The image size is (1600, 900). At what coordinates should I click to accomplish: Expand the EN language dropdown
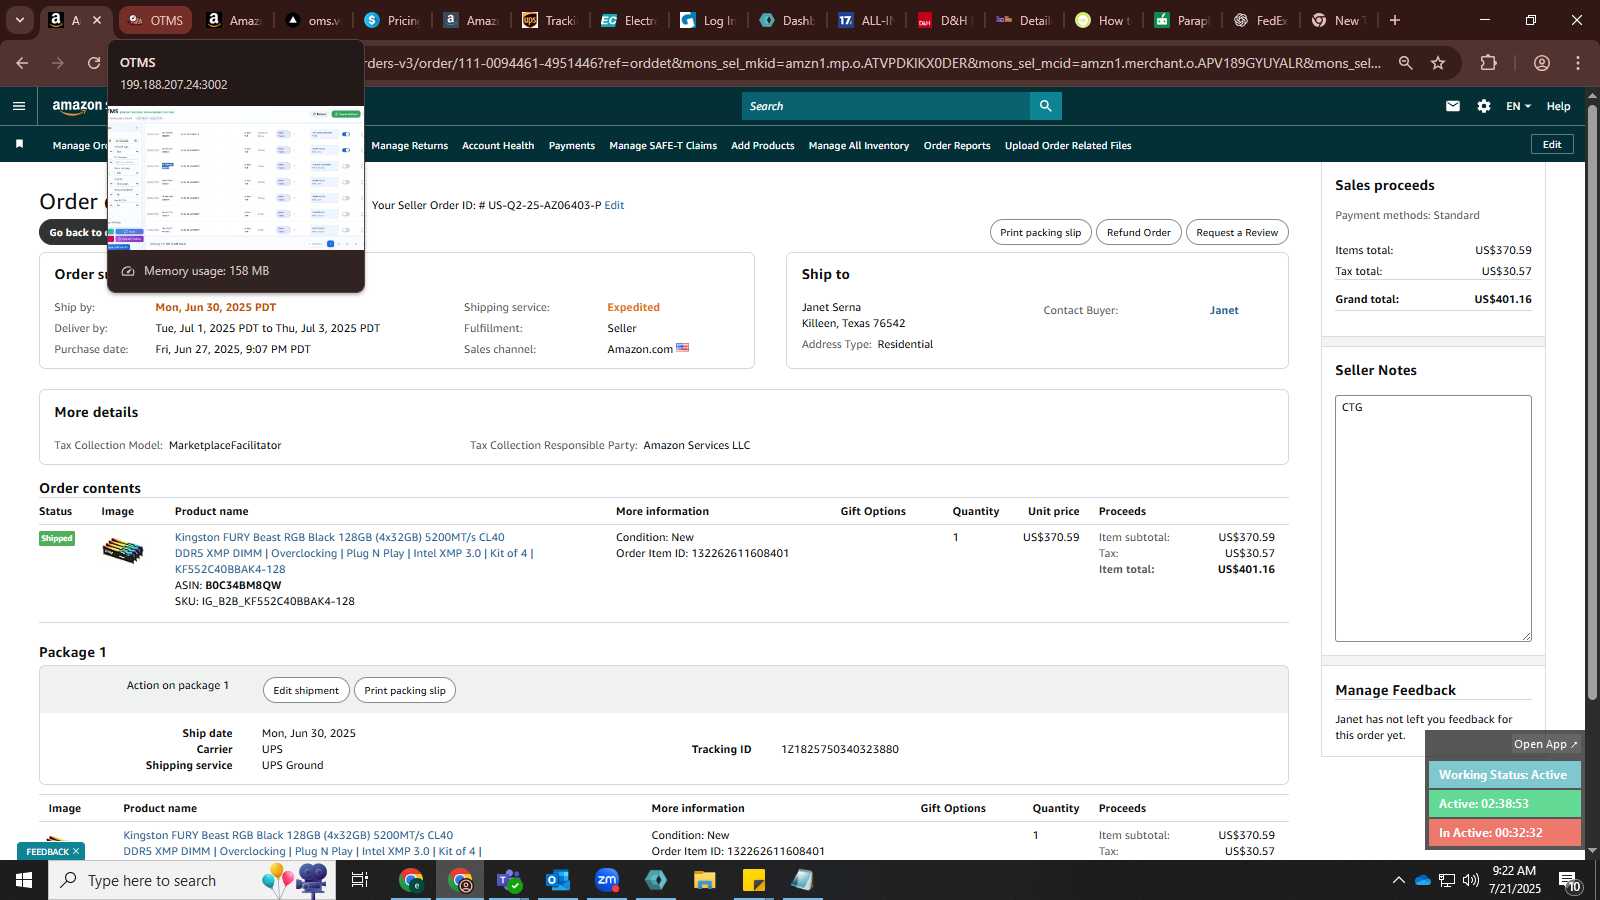pos(1518,106)
